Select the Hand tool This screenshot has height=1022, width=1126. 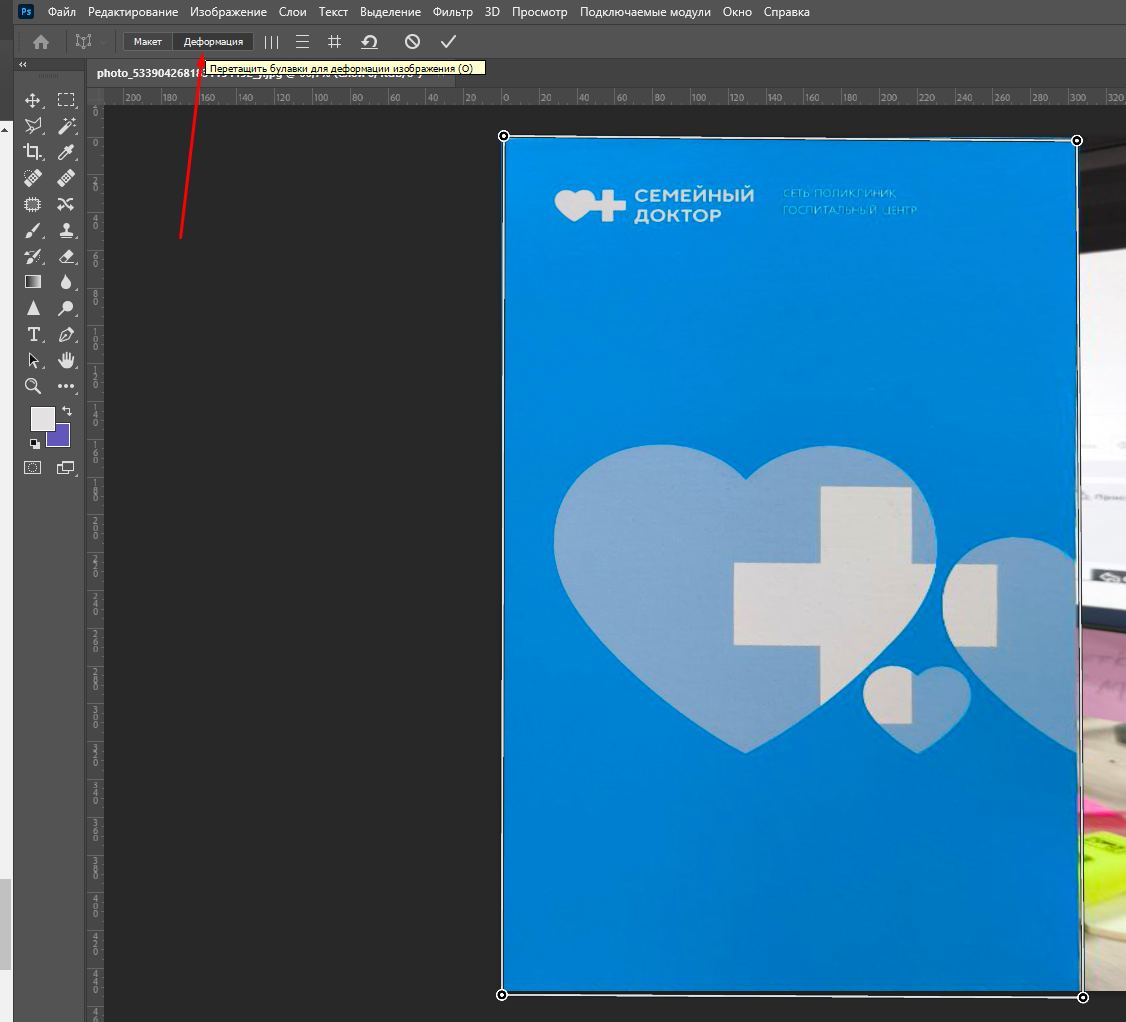pos(66,360)
